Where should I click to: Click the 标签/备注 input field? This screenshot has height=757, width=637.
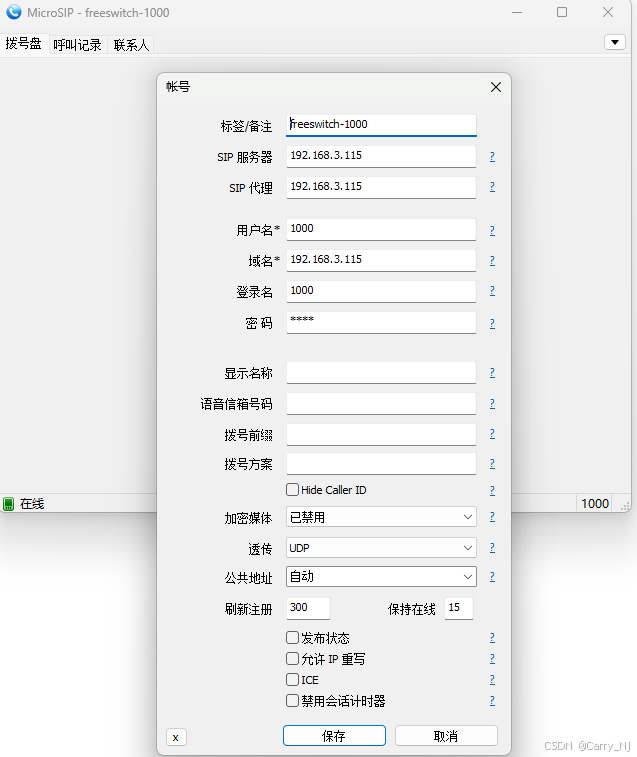(381, 125)
